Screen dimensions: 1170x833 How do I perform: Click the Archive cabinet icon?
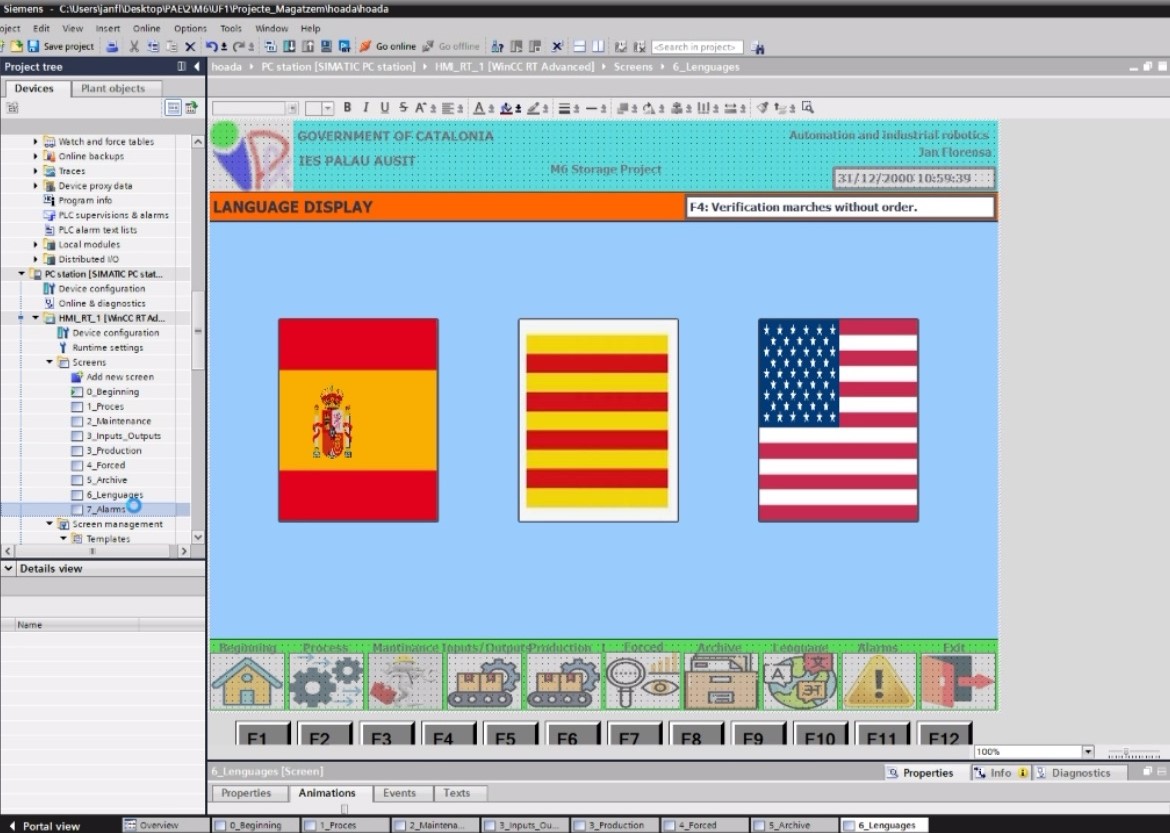720,681
